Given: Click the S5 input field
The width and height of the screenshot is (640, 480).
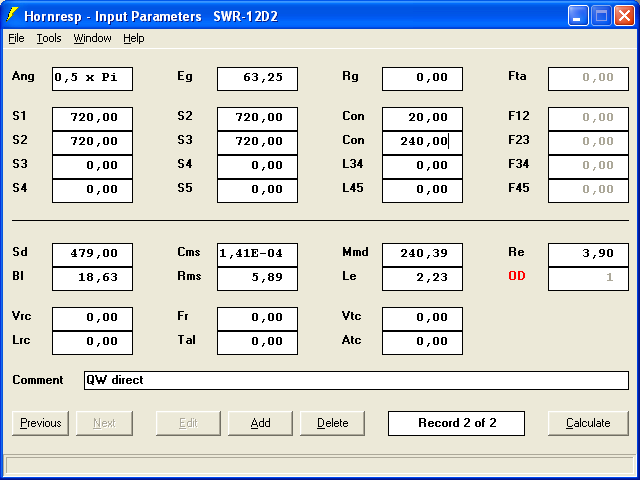Looking at the screenshot, I should click(x=258, y=191).
